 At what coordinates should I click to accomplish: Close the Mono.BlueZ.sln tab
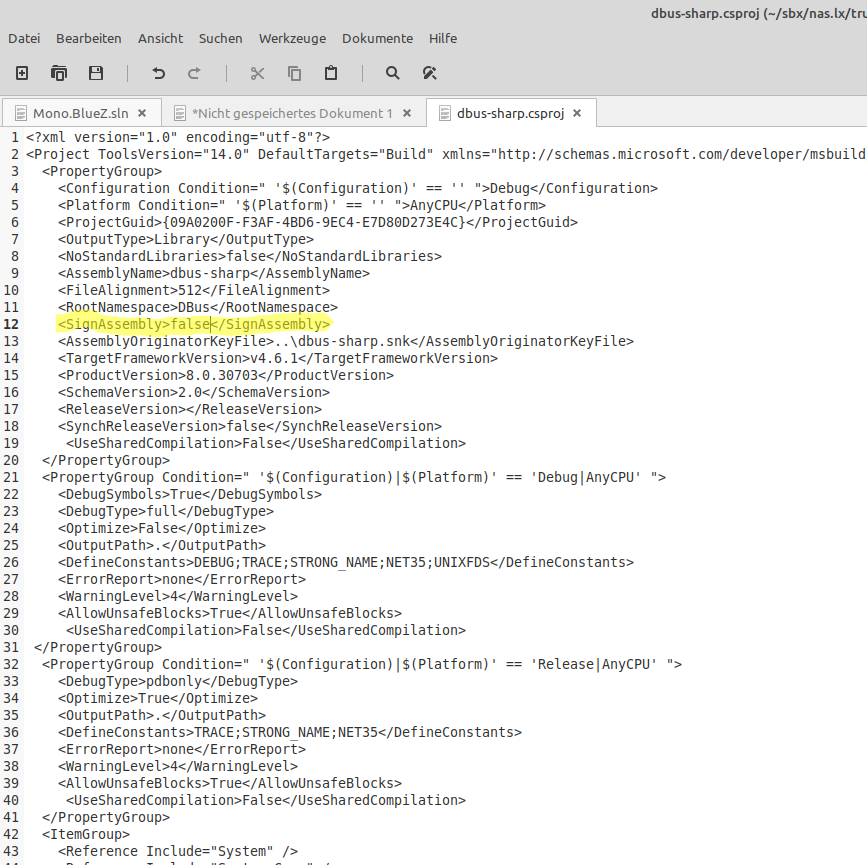coord(142,113)
